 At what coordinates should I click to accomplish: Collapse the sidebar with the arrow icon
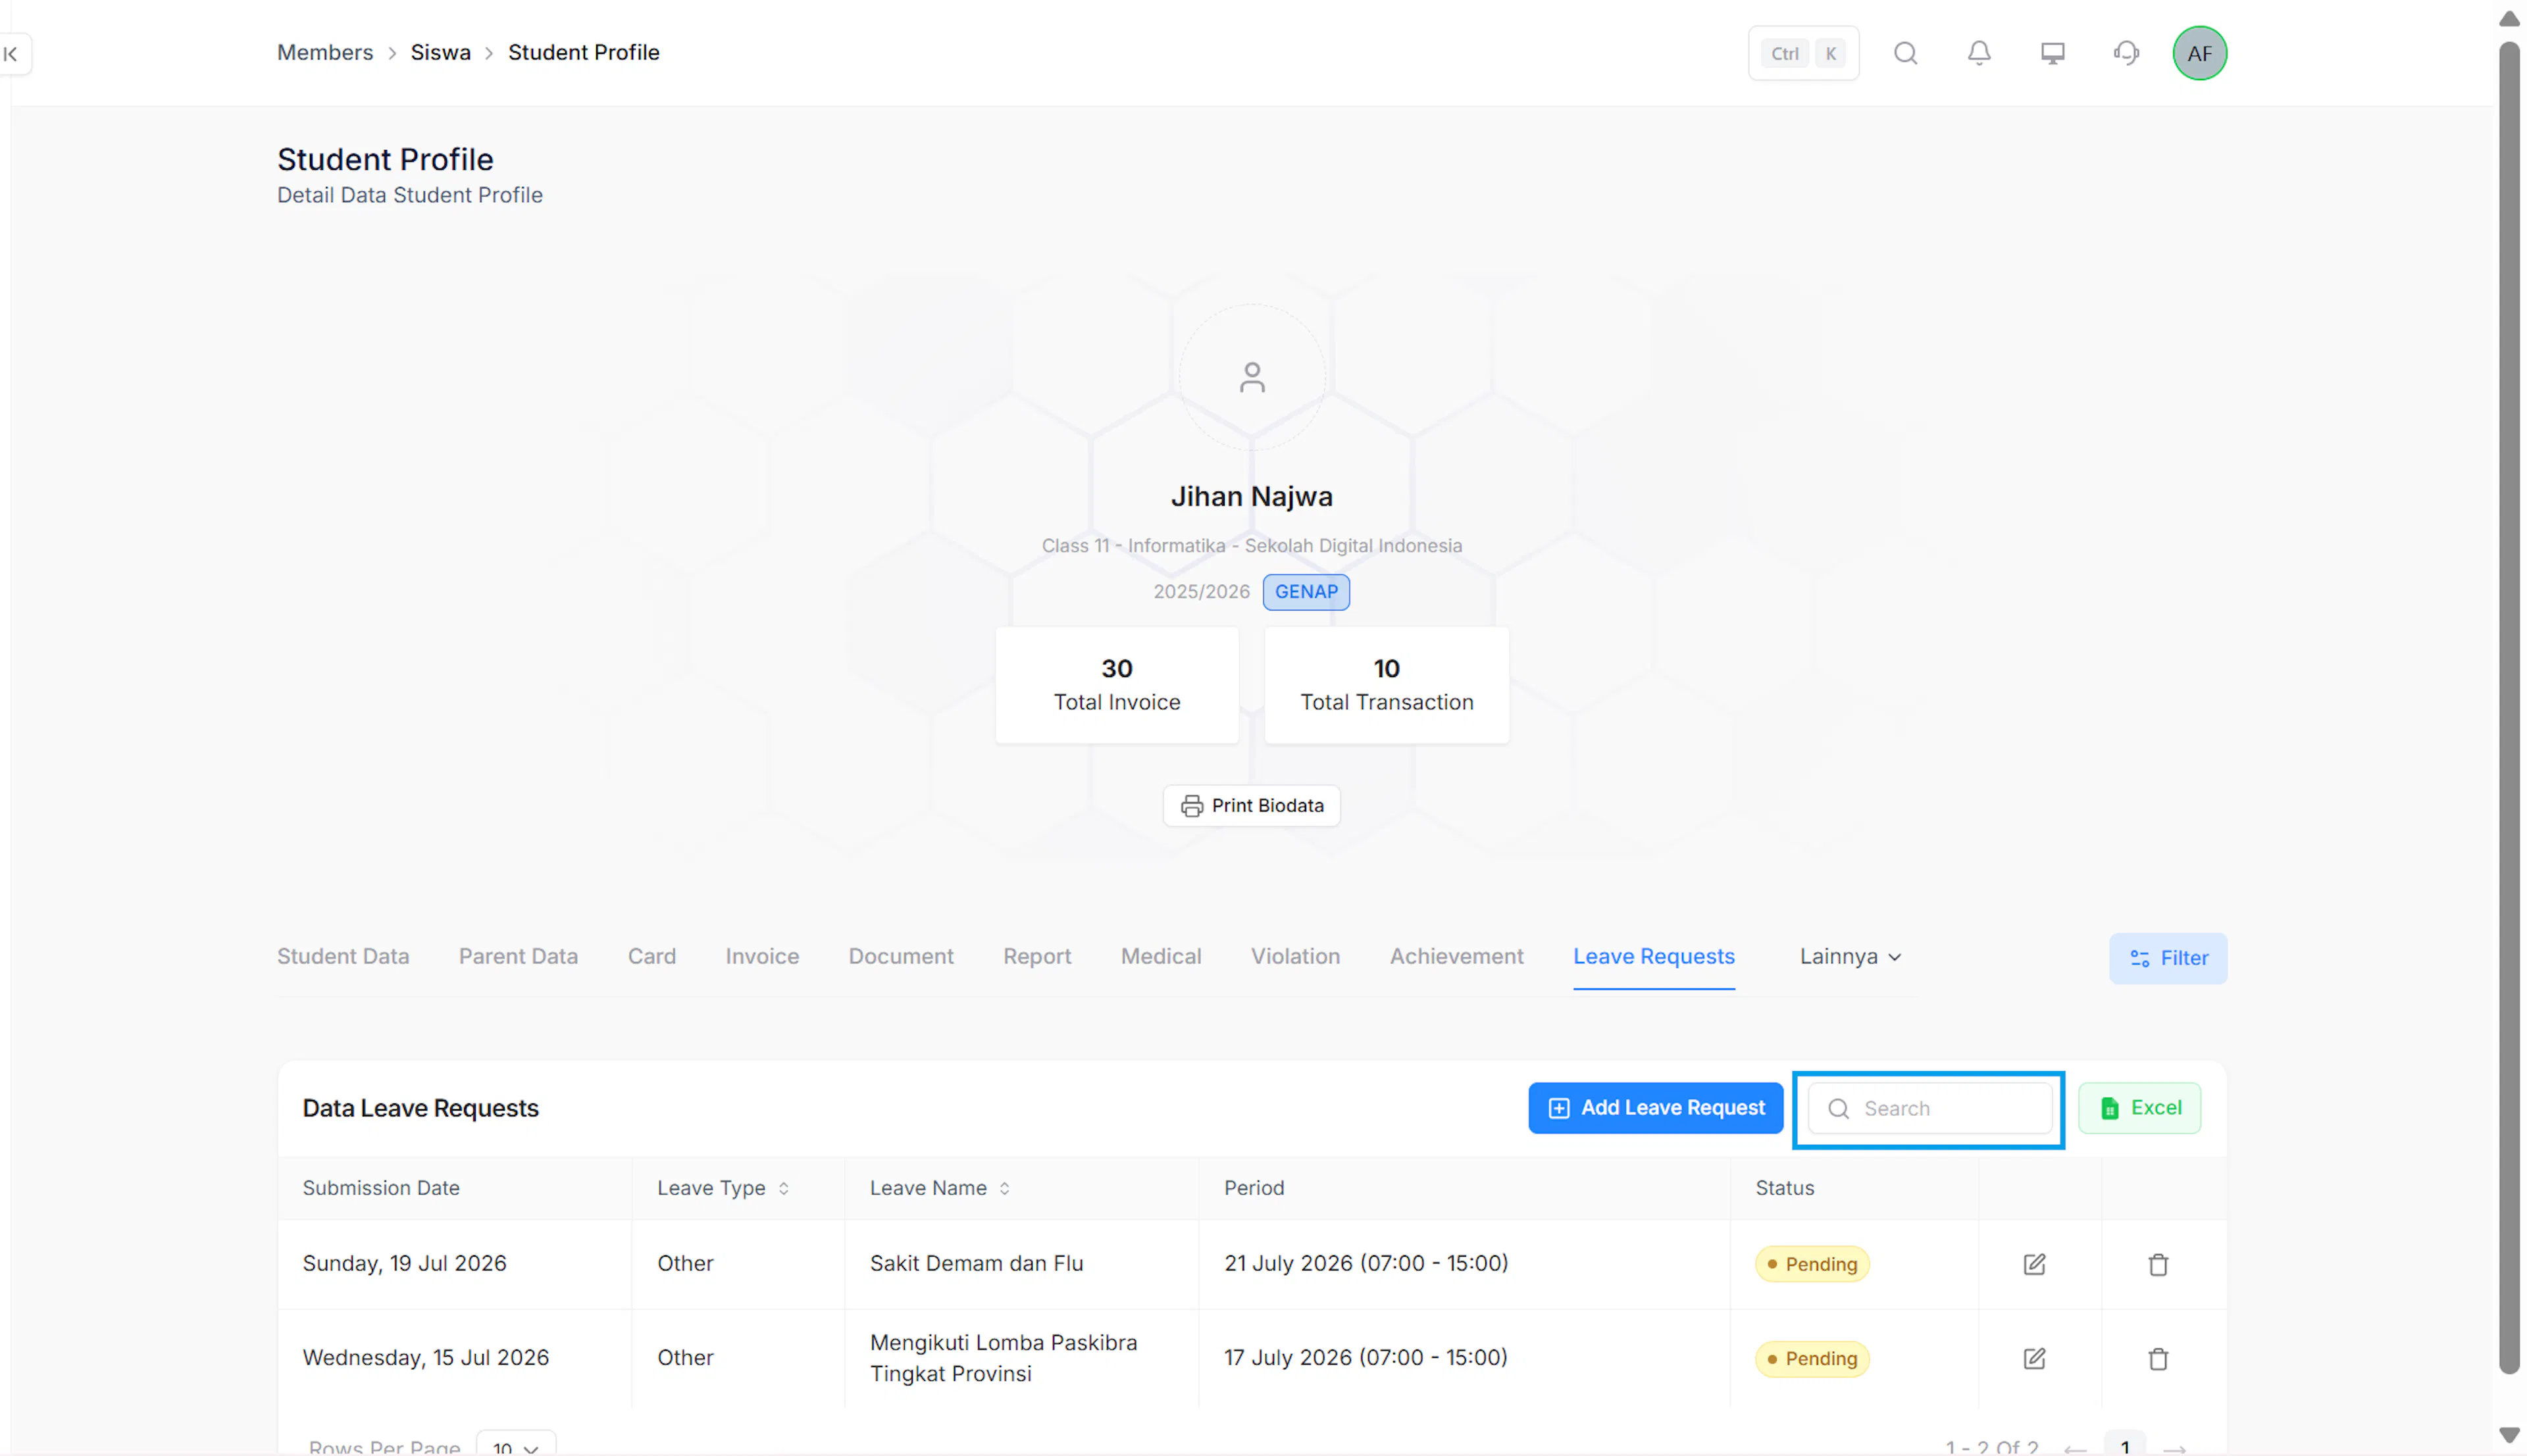click(x=12, y=54)
